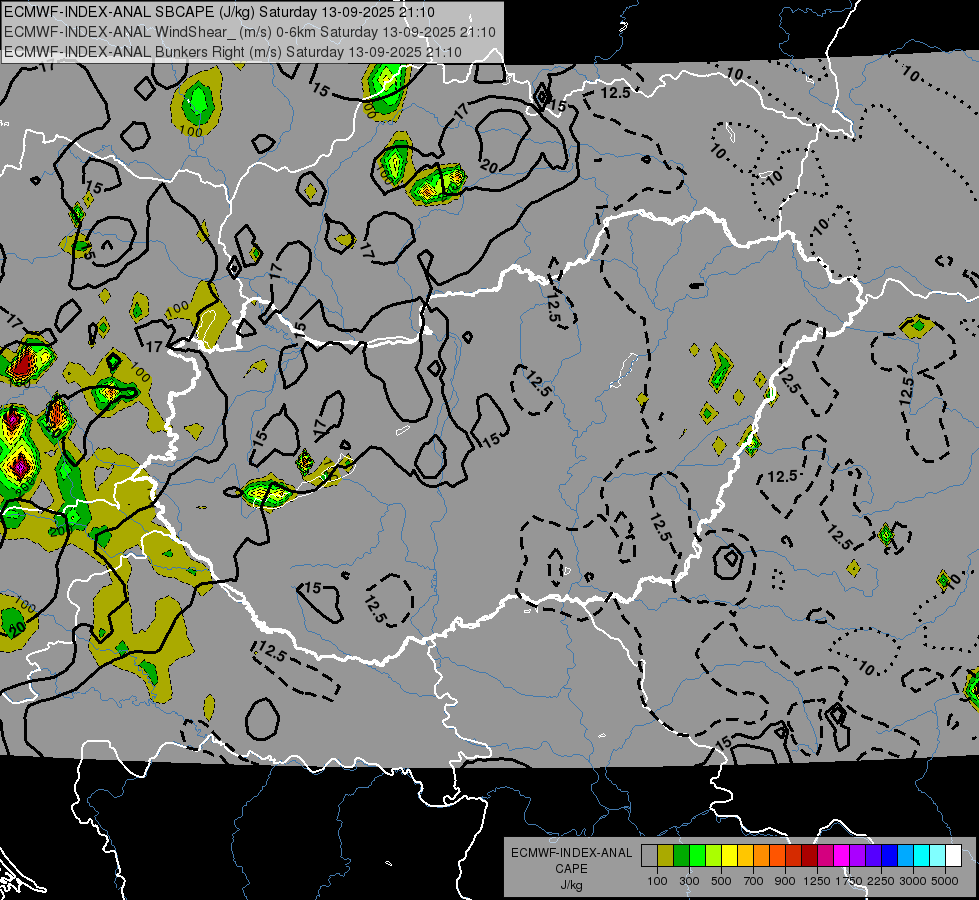The image size is (979, 900).
Task: Click the legend value 500
Action: 721,881
